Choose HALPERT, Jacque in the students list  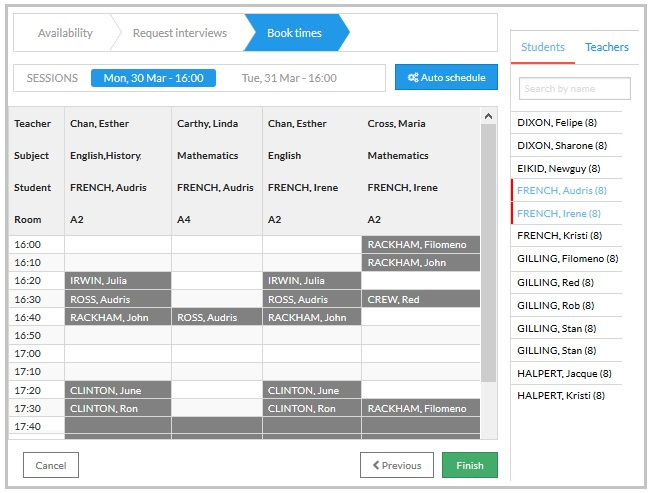566,373
